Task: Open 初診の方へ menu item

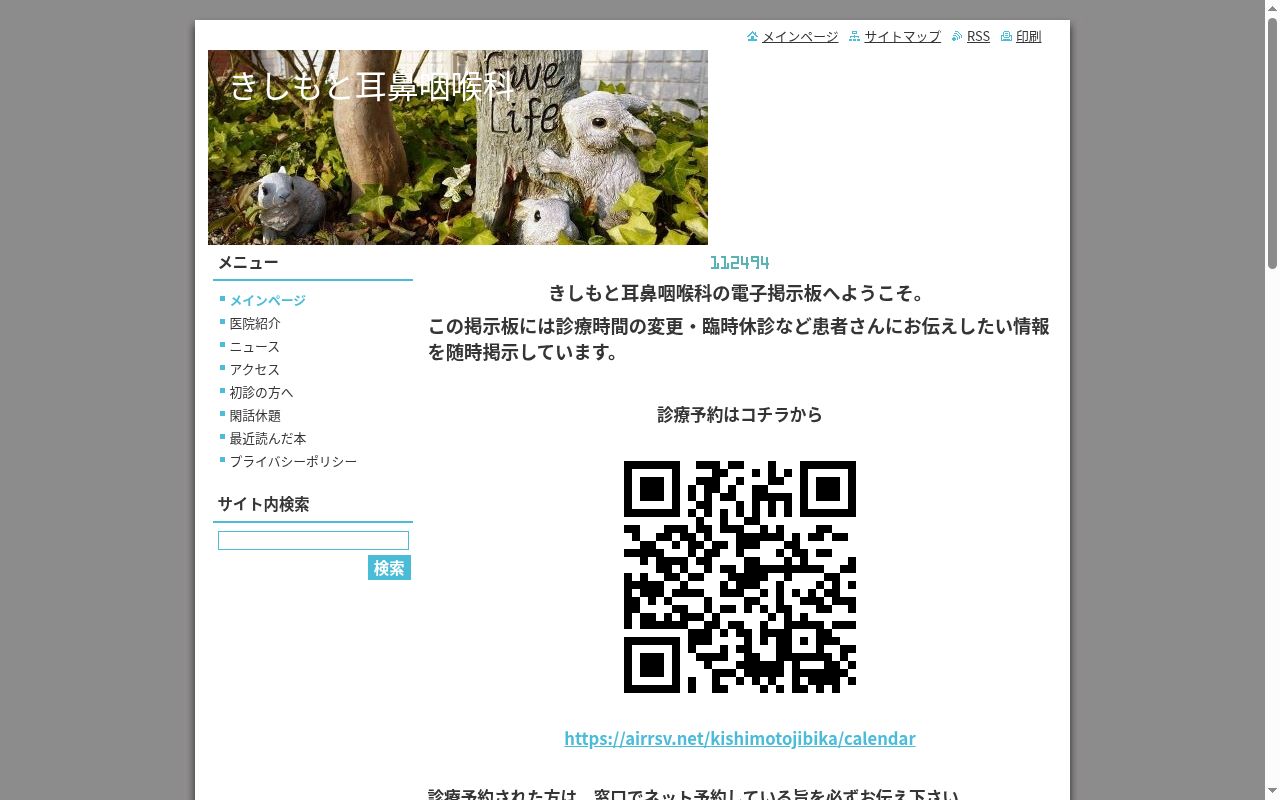Action: click(x=261, y=392)
